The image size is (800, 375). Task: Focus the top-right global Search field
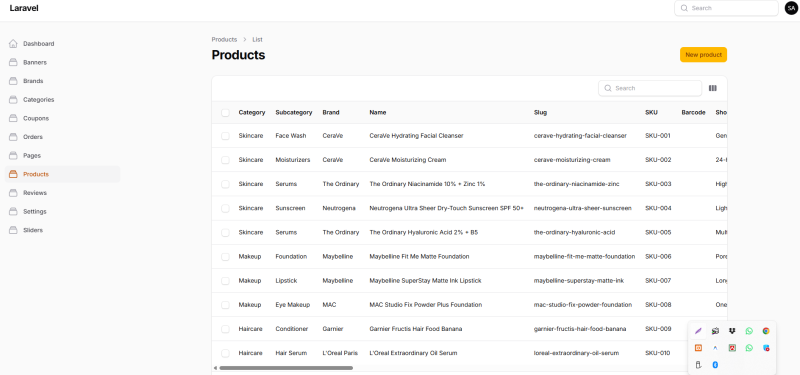click(727, 8)
